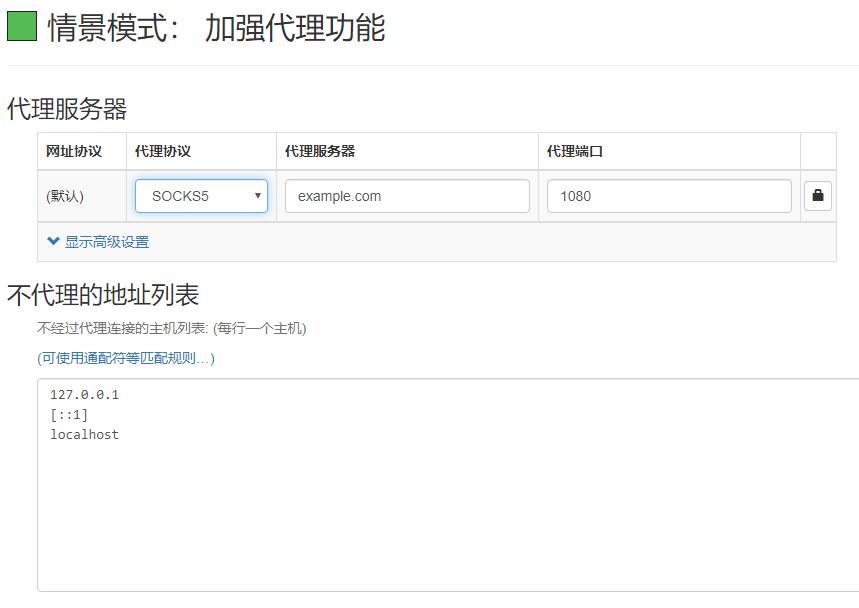This screenshot has height=608, width=859.
Task: Click the SOCKS5 dropdown arrow
Action: click(x=257, y=196)
